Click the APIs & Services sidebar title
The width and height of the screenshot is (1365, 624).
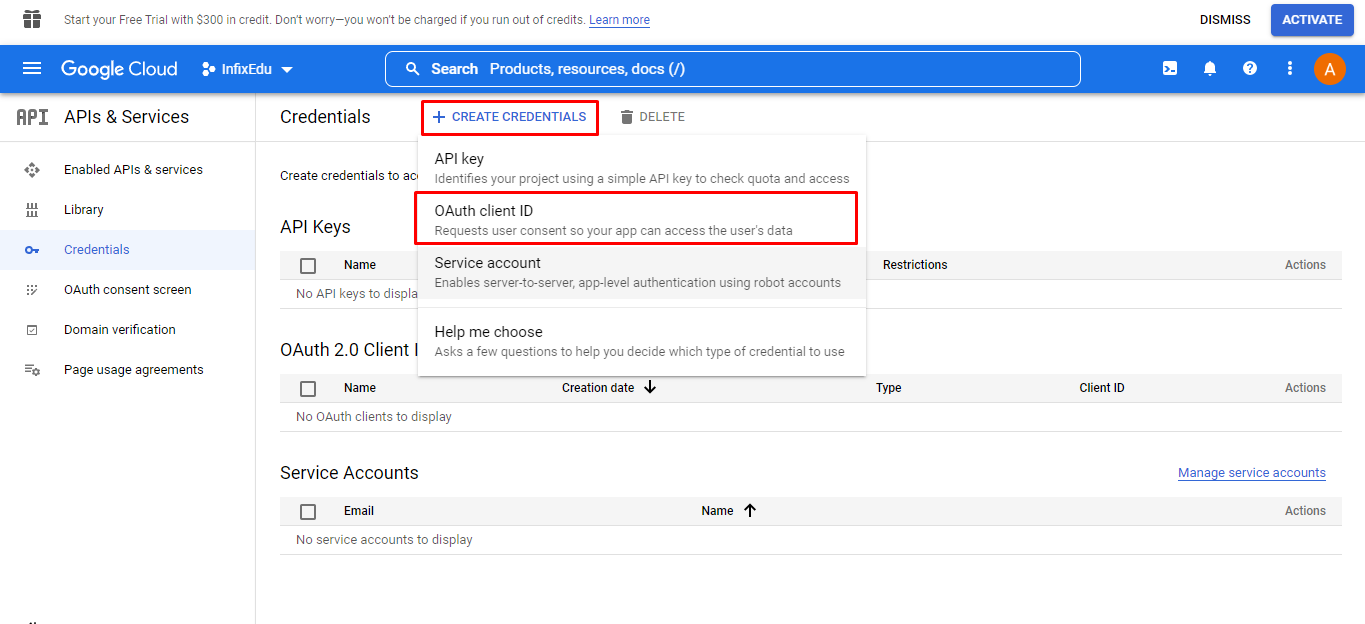pyautogui.click(x=126, y=117)
